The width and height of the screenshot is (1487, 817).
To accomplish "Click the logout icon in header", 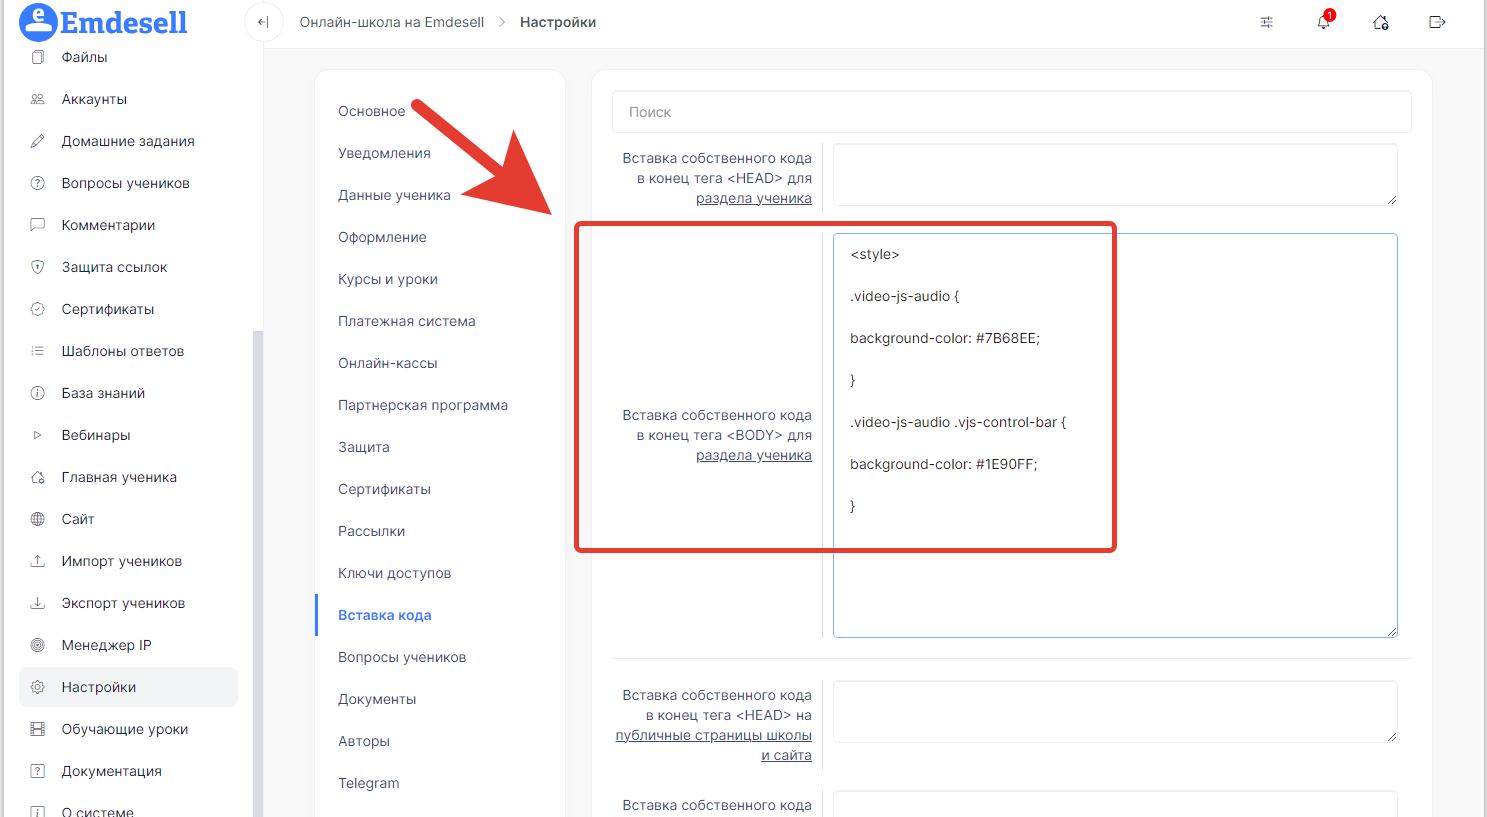I will [x=1437, y=22].
